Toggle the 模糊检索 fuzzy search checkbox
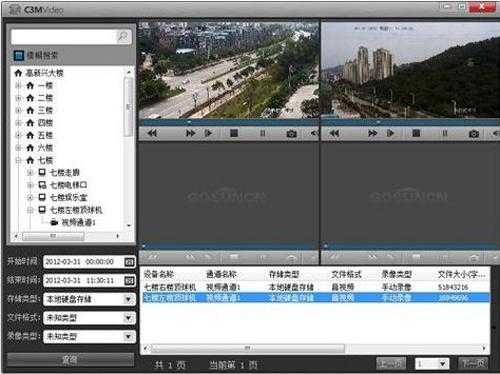 point(19,55)
